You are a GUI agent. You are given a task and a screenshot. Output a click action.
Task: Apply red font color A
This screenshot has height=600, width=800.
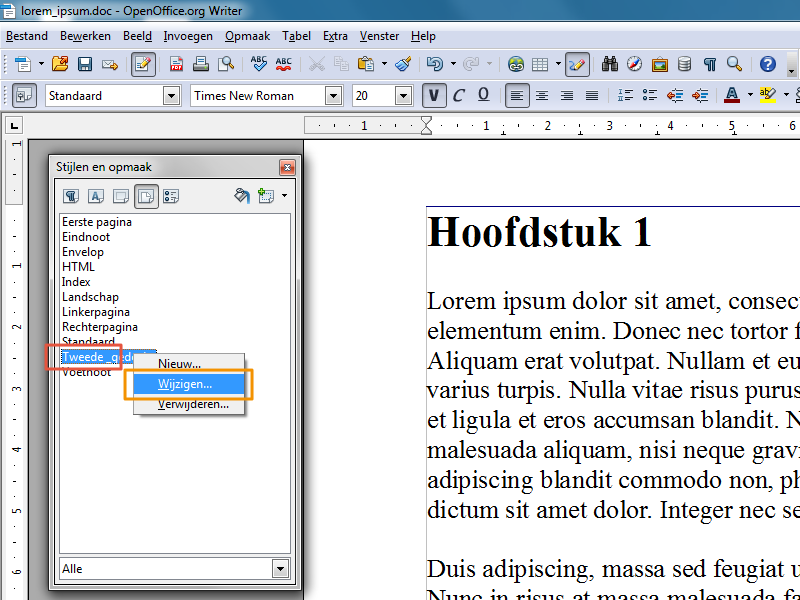click(732, 95)
